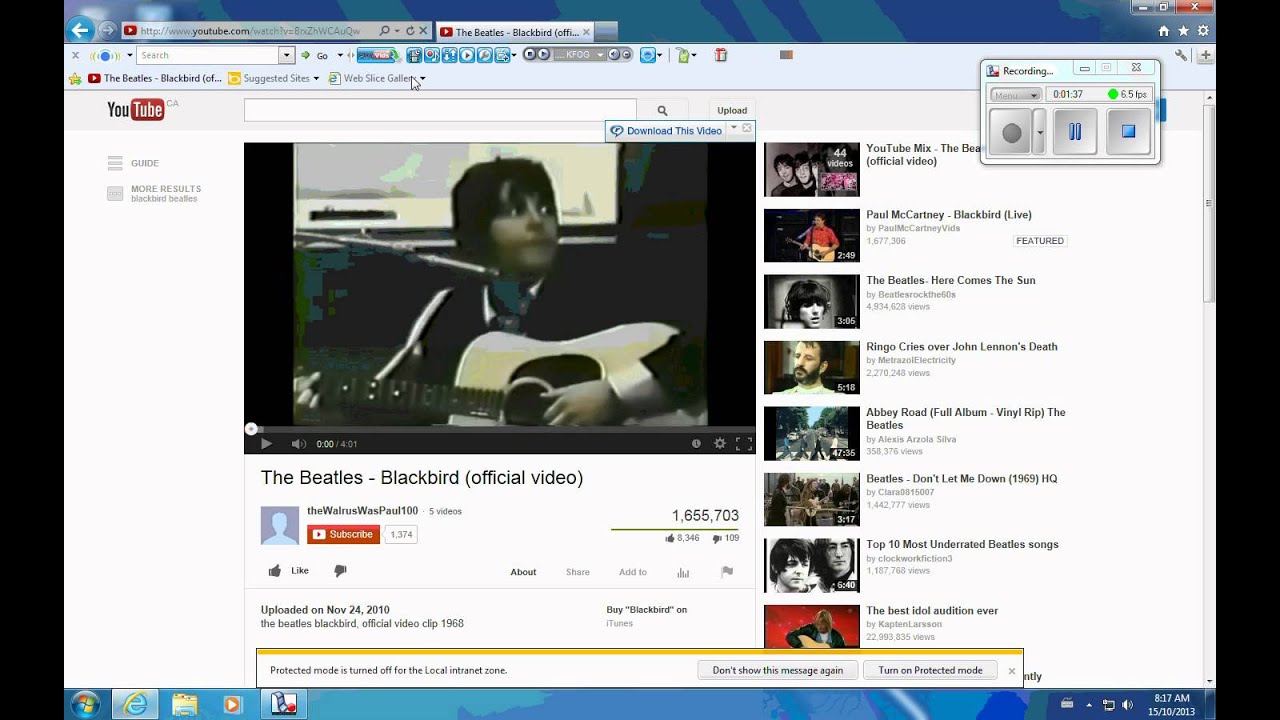Viewport: 1280px width, 720px height.
Task: Play the Blackbird video
Action: [x=266, y=444]
